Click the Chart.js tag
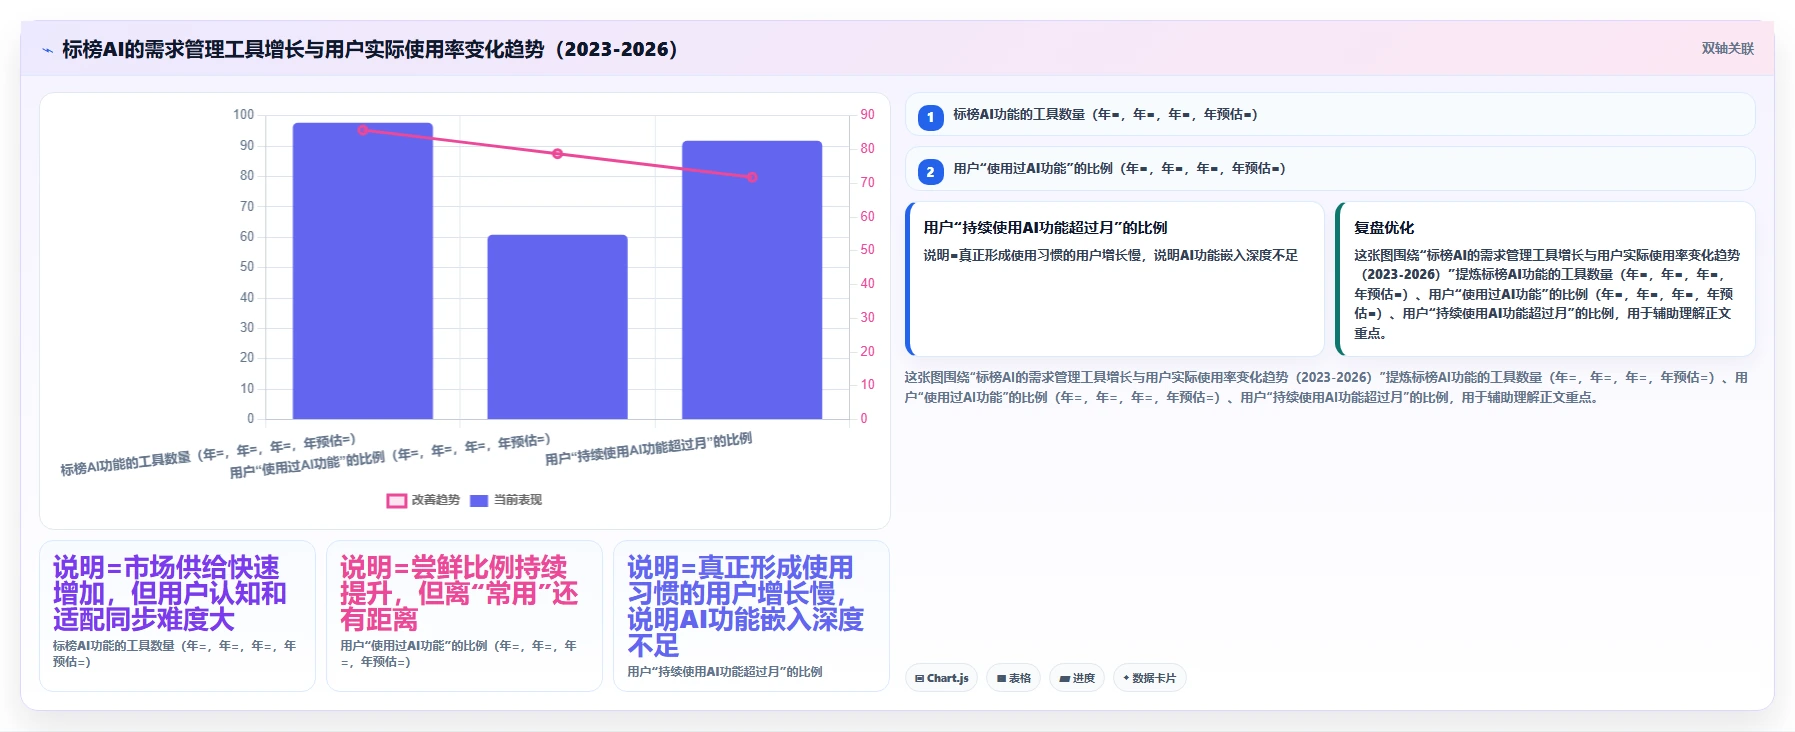Screen dimensions: 1795x732 tap(942, 678)
